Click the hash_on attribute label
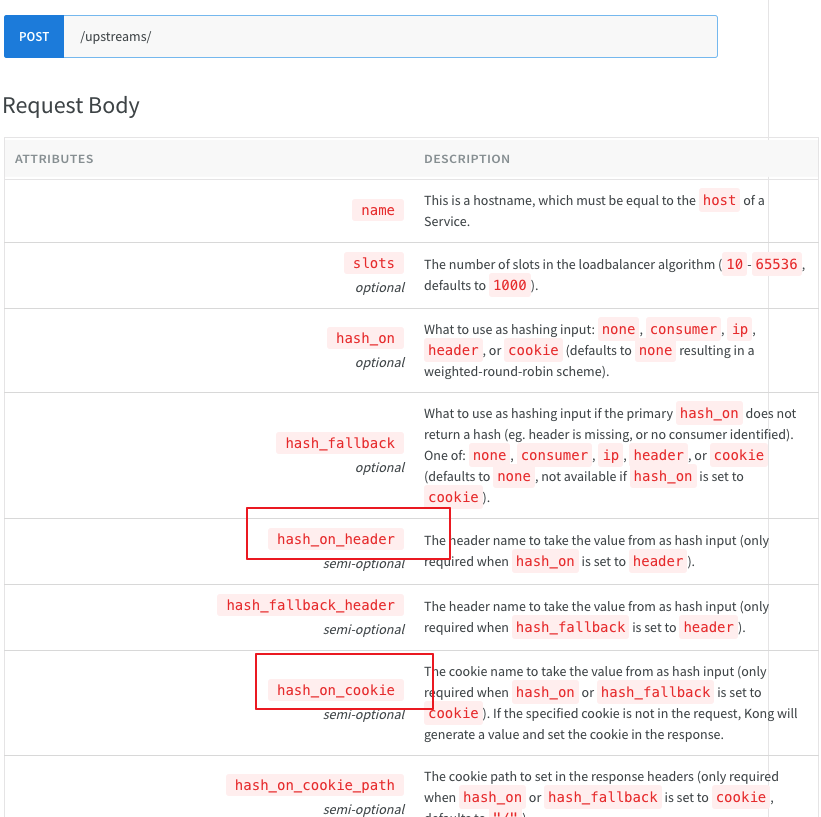This screenshot has width=821, height=817. [364, 338]
